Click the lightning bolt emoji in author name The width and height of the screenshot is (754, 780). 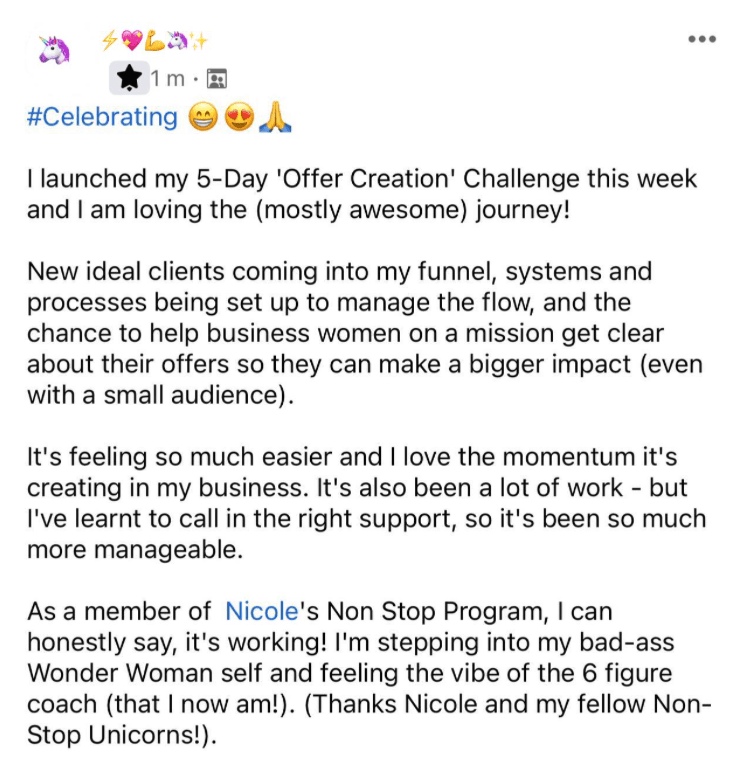tap(109, 40)
